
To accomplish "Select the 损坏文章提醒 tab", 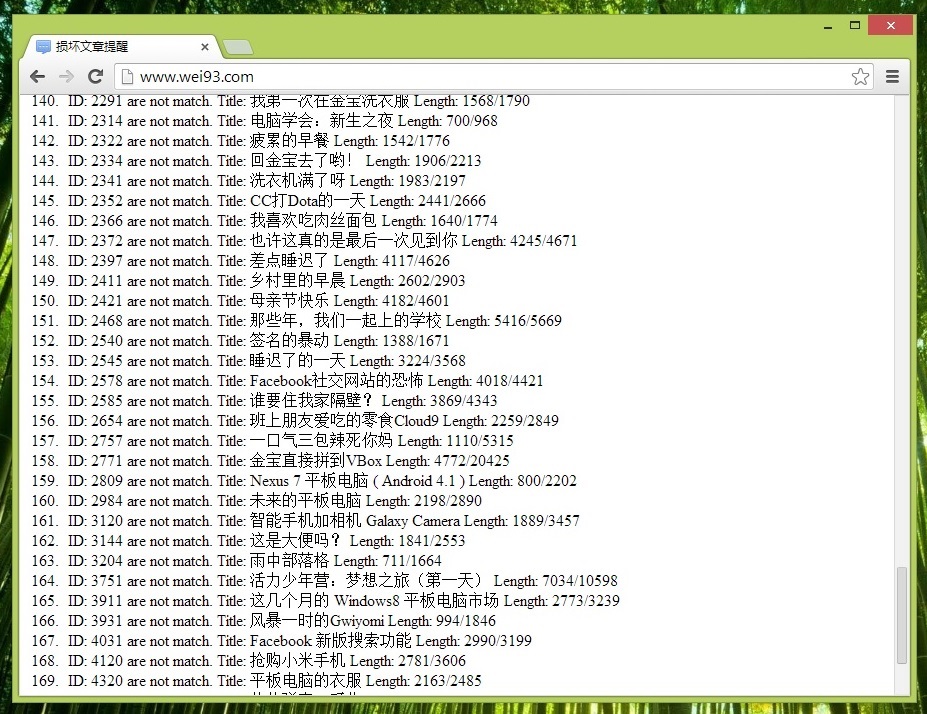I will (121, 47).
